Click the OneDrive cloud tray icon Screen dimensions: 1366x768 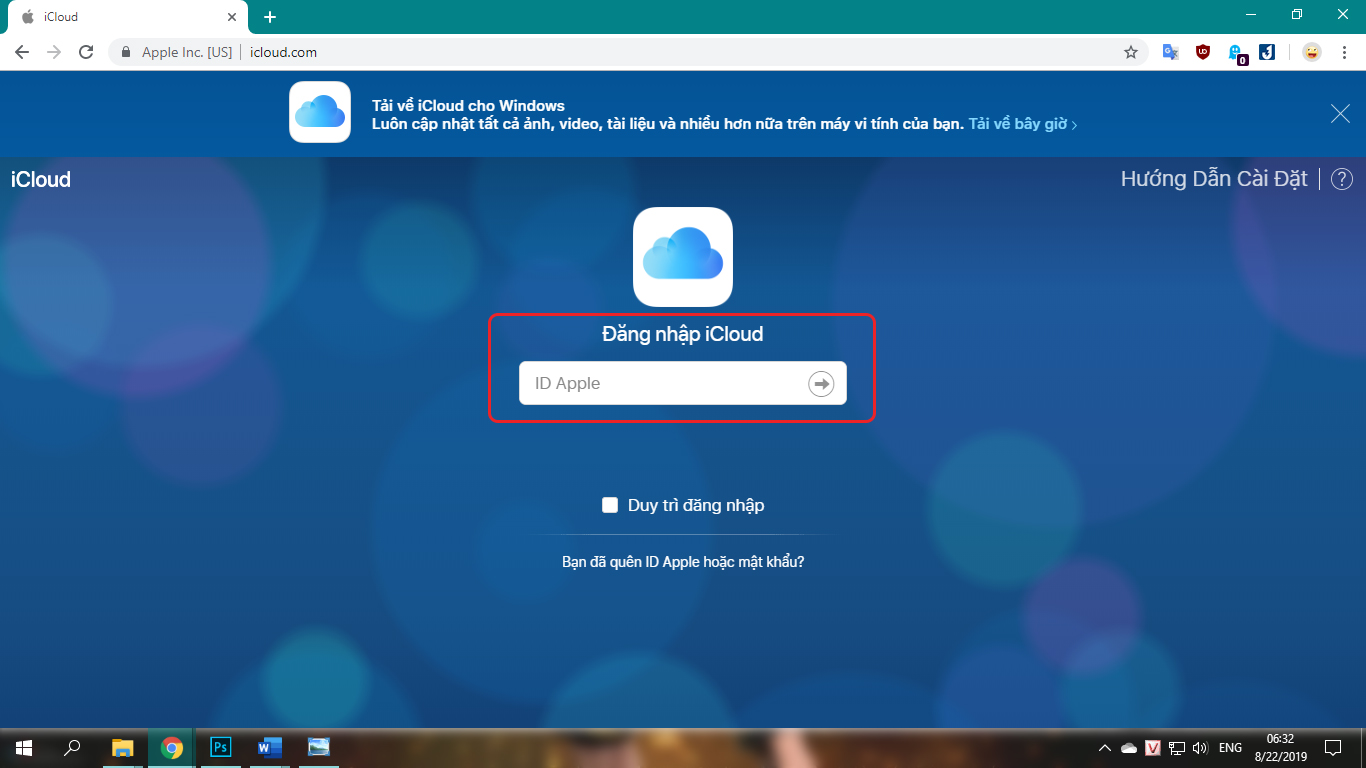click(x=1129, y=748)
